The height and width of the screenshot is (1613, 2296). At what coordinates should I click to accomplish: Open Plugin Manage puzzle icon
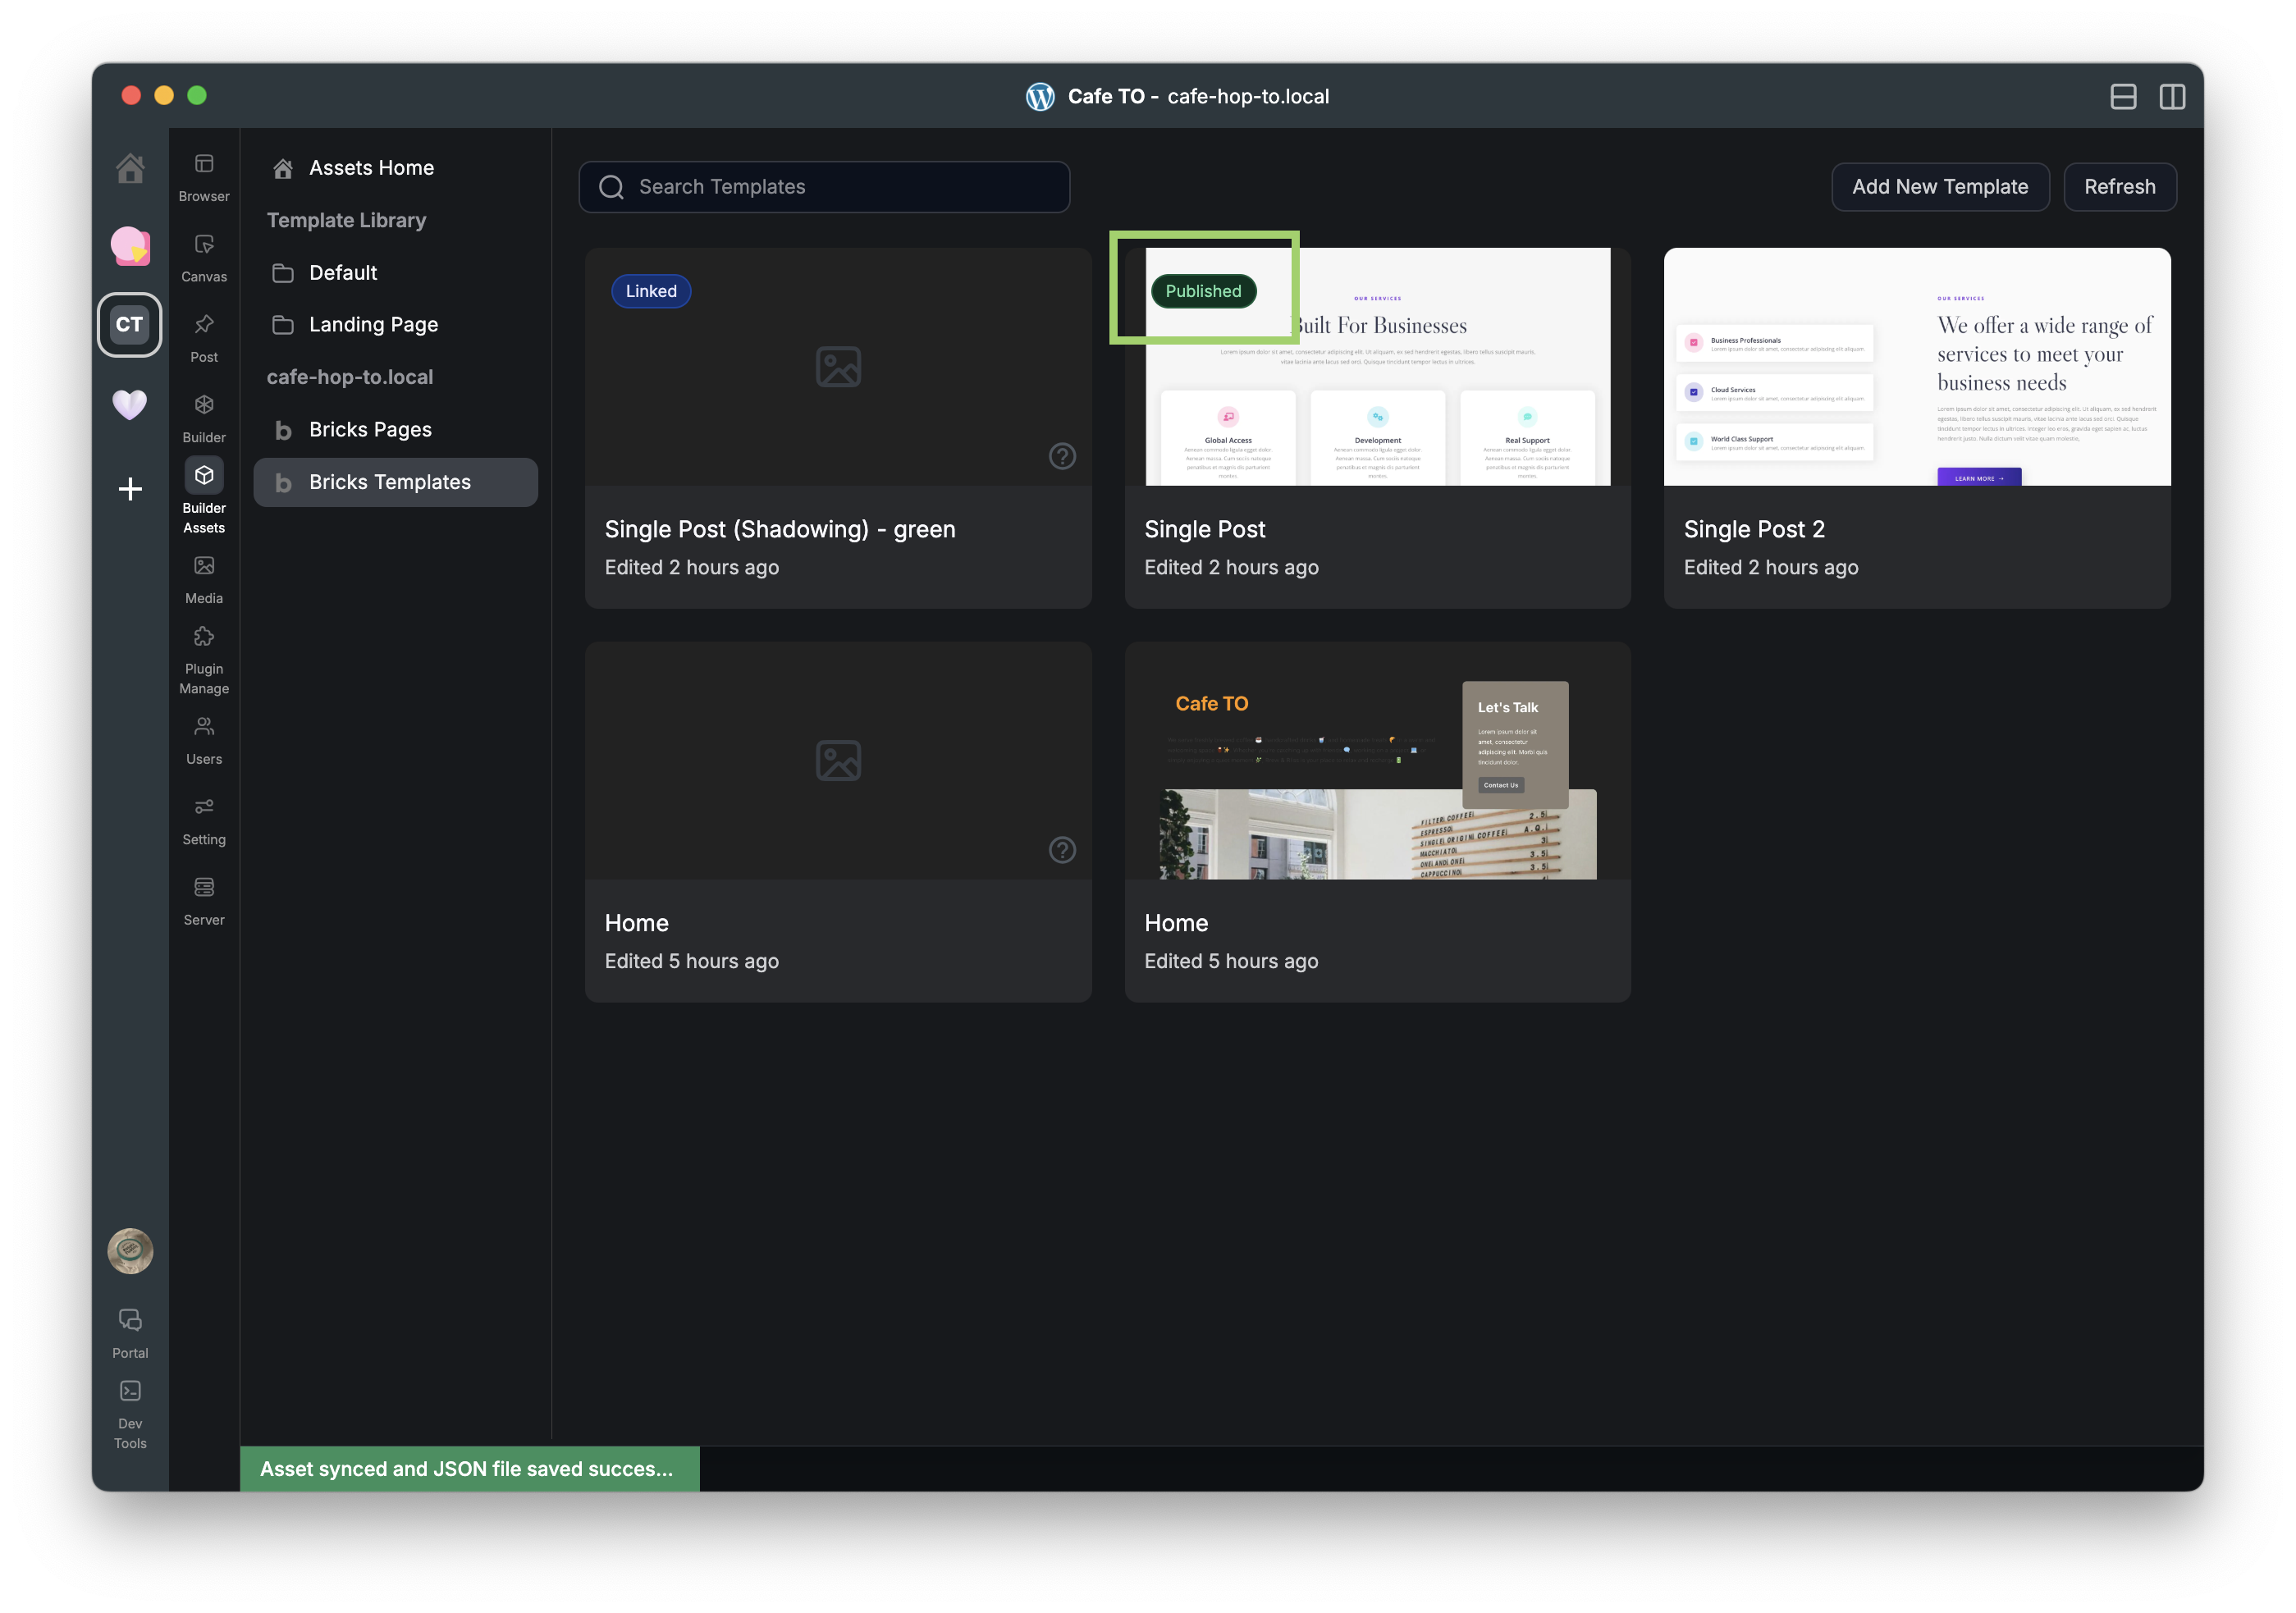coord(204,637)
